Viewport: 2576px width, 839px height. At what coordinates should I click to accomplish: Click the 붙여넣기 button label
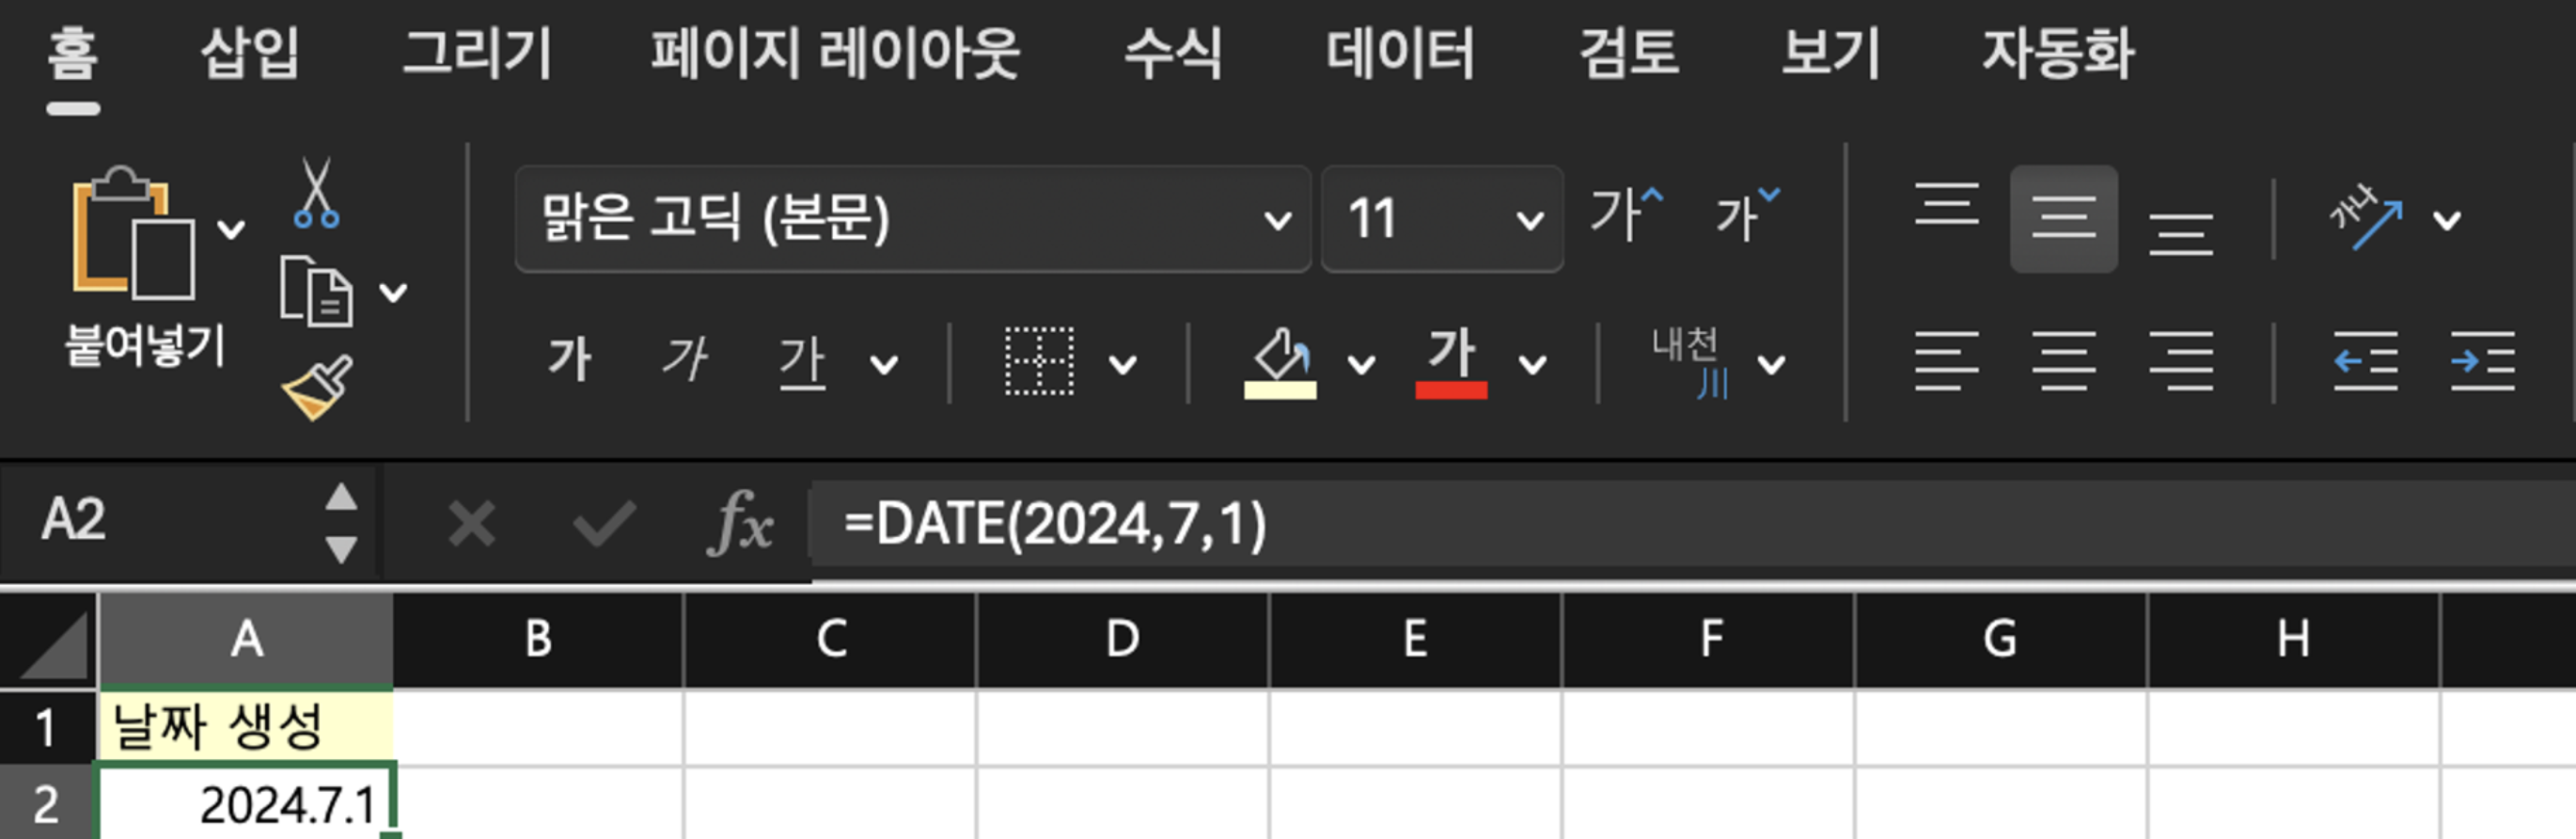[145, 346]
